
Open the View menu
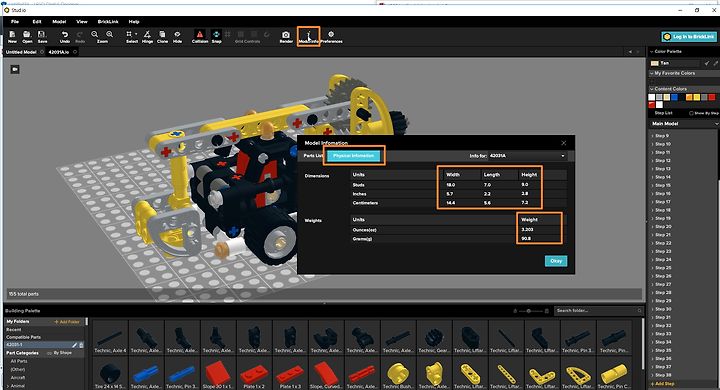click(82, 22)
